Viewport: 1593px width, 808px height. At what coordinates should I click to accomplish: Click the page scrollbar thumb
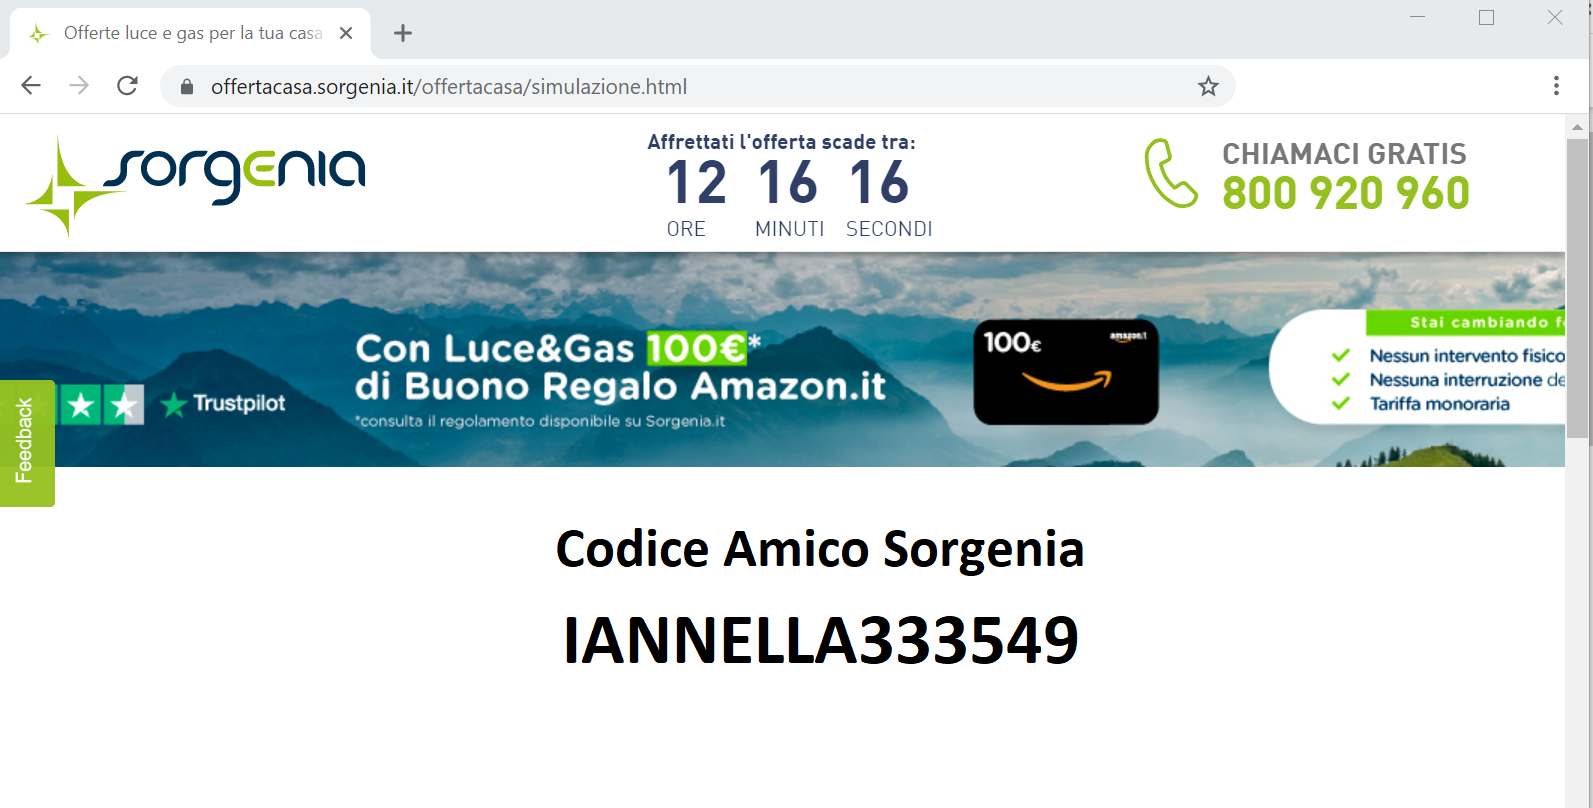(1577, 288)
